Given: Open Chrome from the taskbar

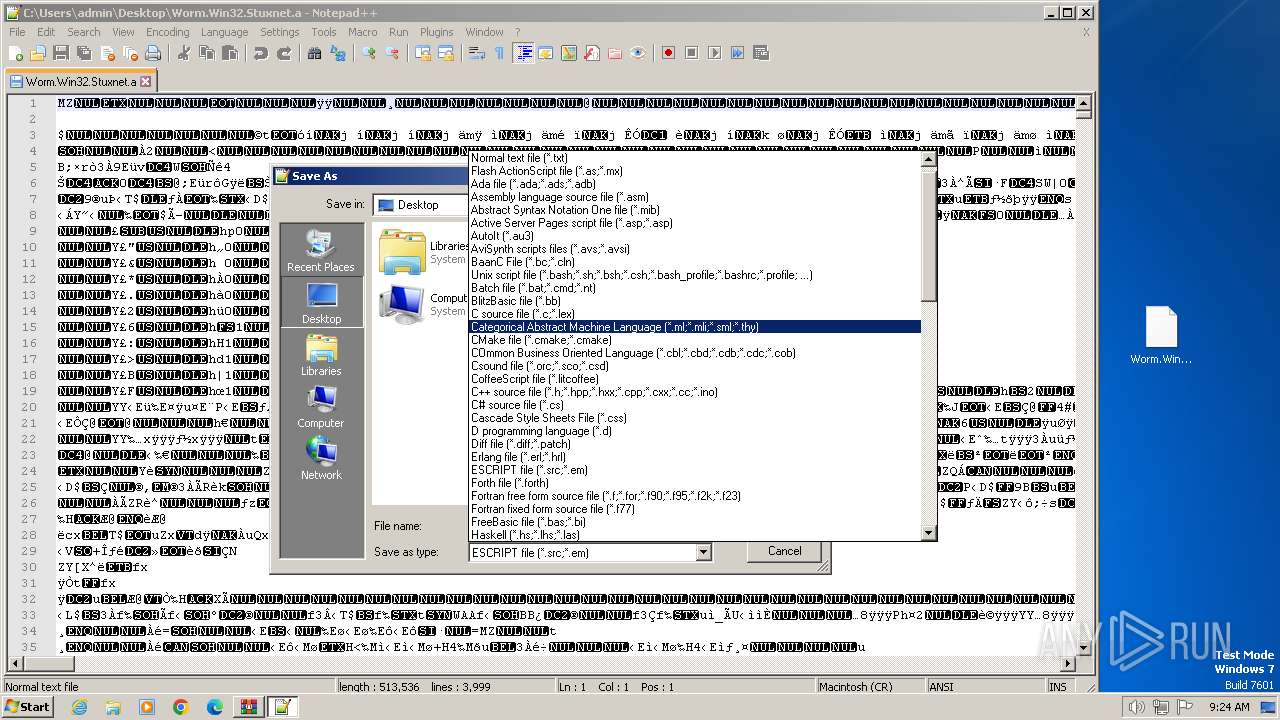Looking at the screenshot, I should (x=180, y=707).
